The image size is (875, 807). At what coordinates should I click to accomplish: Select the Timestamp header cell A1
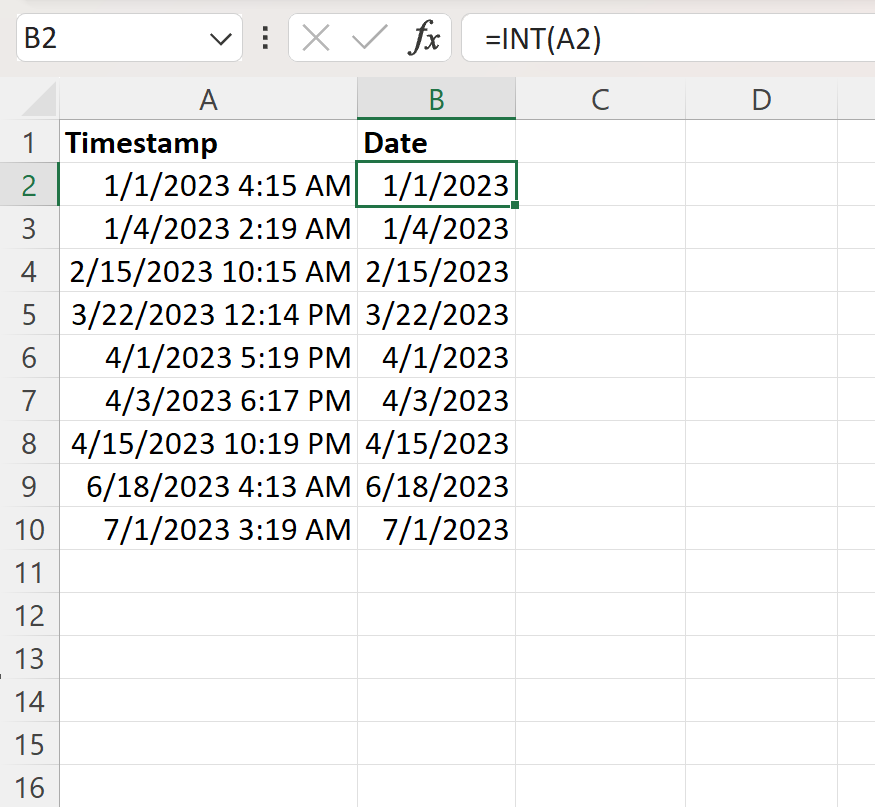coord(207,142)
